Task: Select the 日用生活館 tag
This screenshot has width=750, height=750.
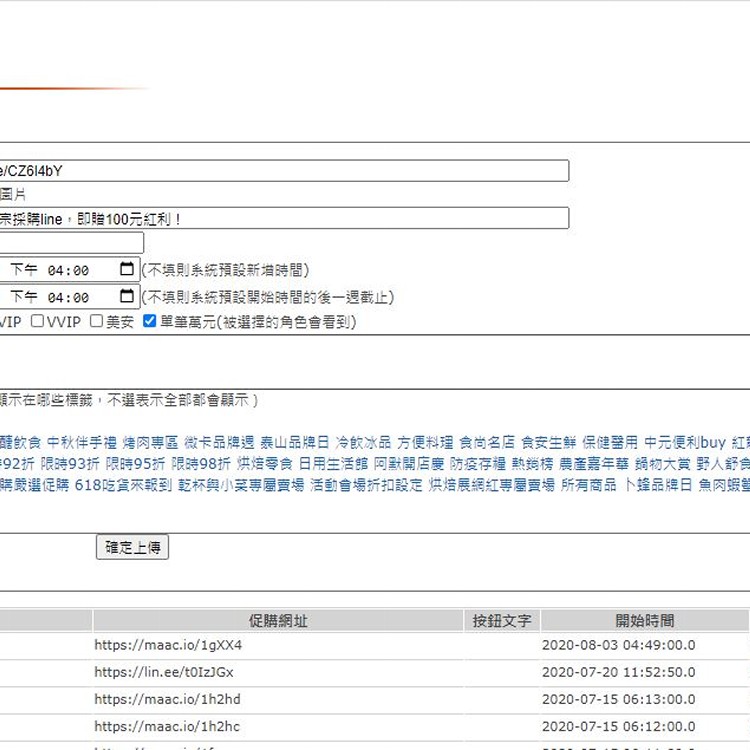Action: tap(333, 464)
